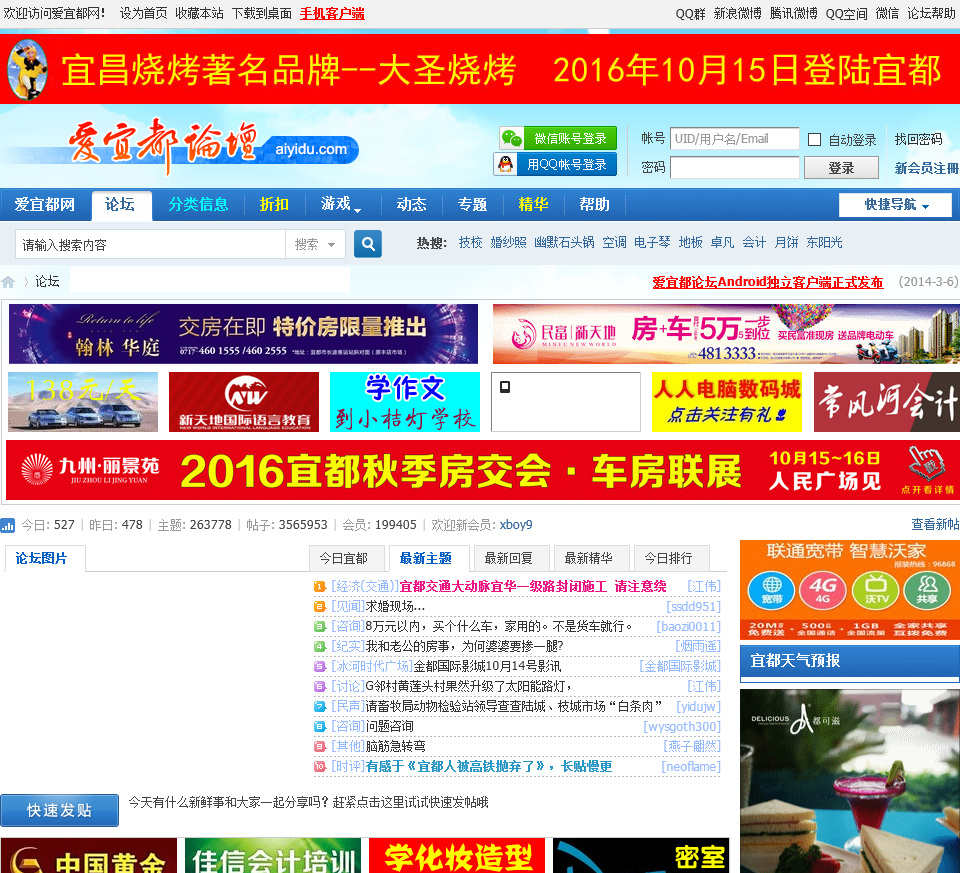960x873 pixels.
Task: Open the 人人电脑数码城 ad
Action: pos(727,402)
